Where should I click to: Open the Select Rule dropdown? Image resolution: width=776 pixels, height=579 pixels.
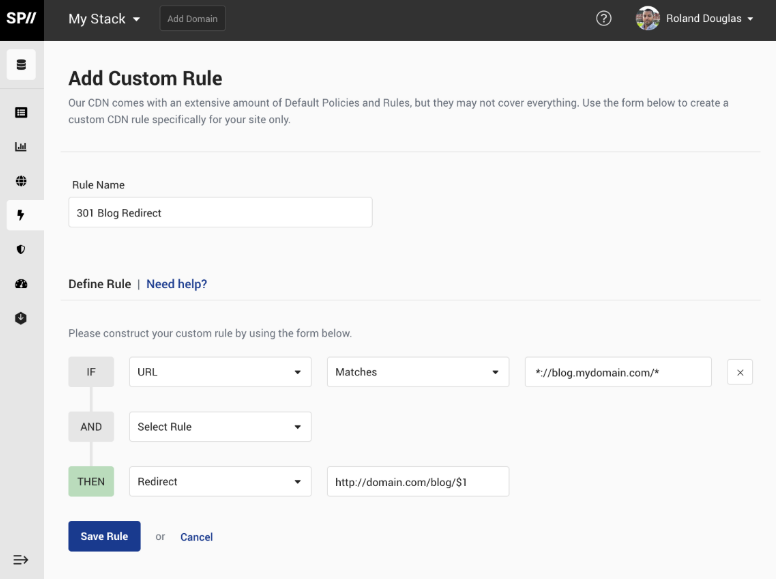click(x=220, y=427)
